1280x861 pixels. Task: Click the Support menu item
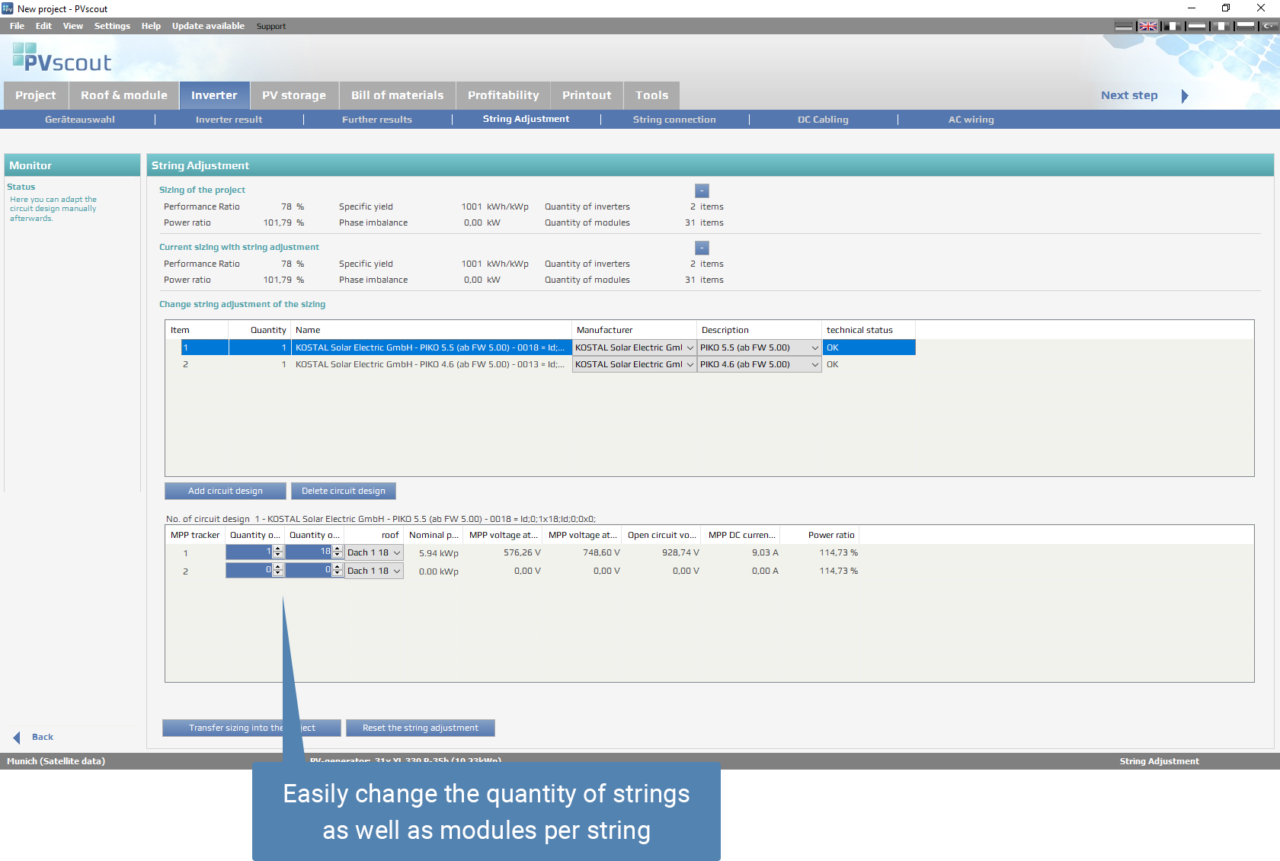(271, 26)
